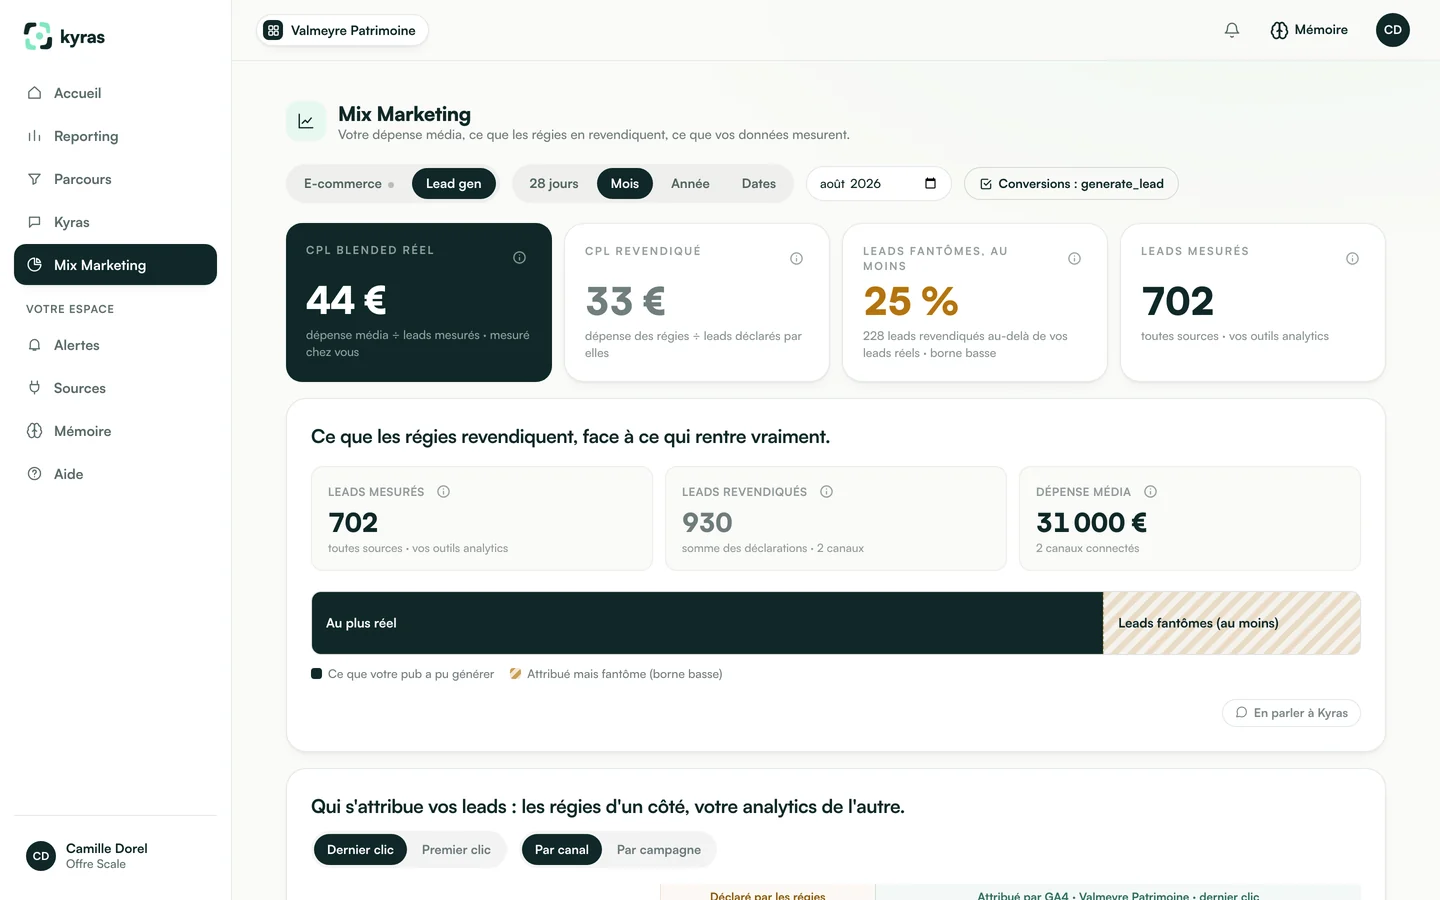Open the Valmeyre Patrimoine workspace selector
Viewport: 1440px width, 900px height.
(x=343, y=30)
